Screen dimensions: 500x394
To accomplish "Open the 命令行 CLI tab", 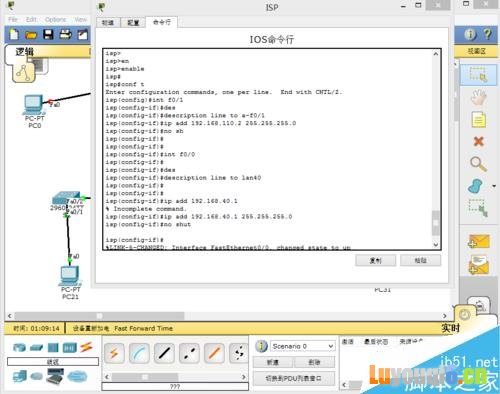I will pos(162,22).
